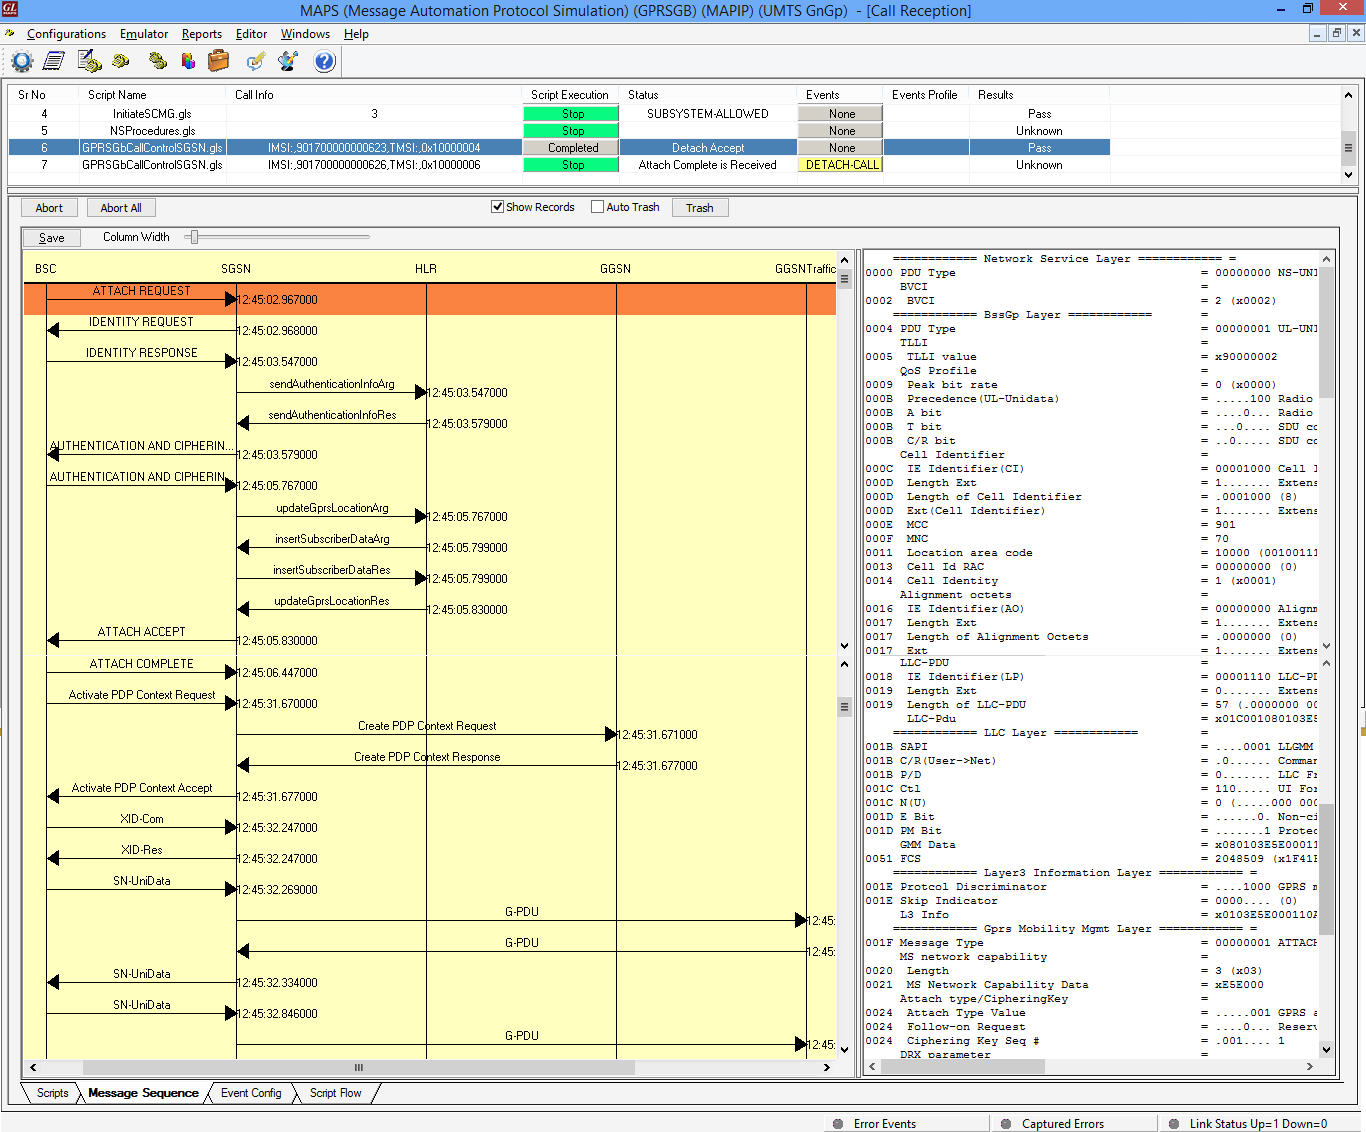Click the DETACH-CALL event in row 7
The height and width of the screenshot is (1132, 1366).
841,165
